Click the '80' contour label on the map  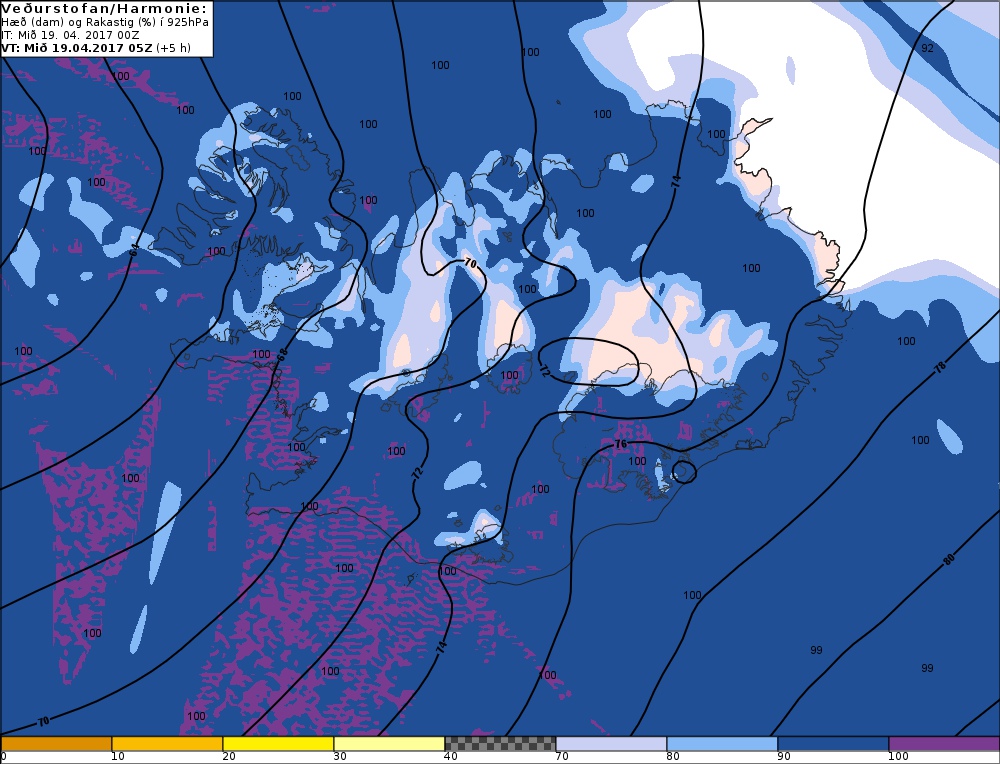click(949, 559)
